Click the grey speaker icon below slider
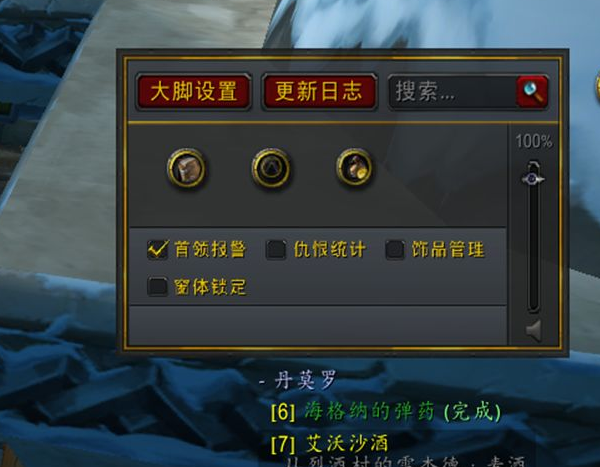Viewport: 600px width, 467px height. tap(534, 330)
